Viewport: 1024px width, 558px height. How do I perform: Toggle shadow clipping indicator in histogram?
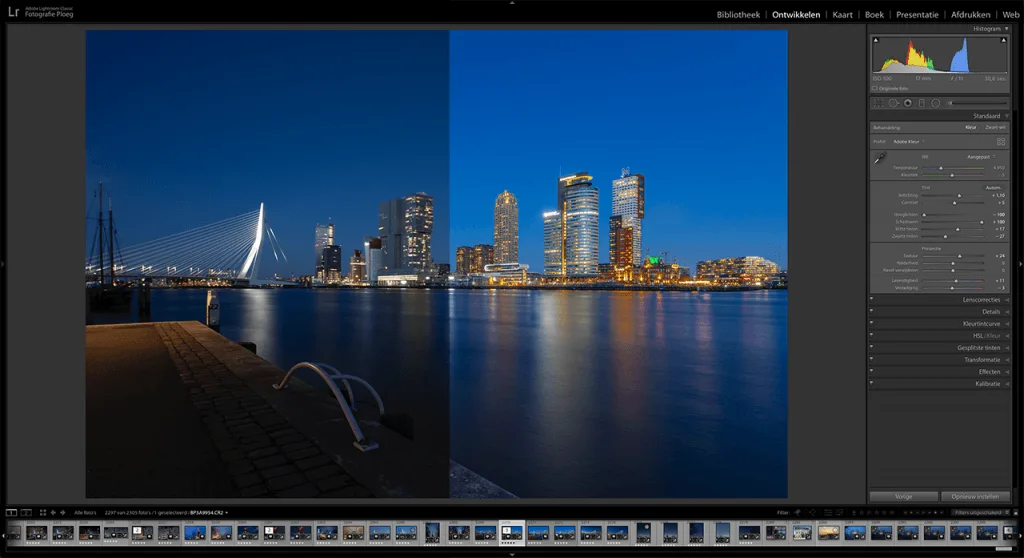pyautogui.click(x=876, y=41)
